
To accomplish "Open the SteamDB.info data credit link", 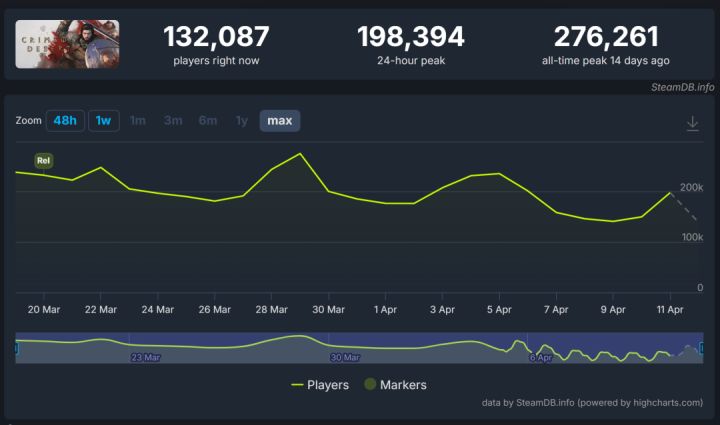I will tap(545, 403).
